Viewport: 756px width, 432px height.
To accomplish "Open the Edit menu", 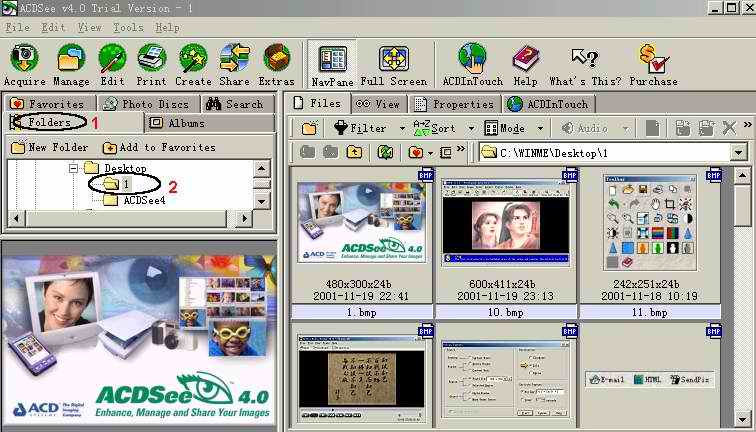I will tap(53, 27).
